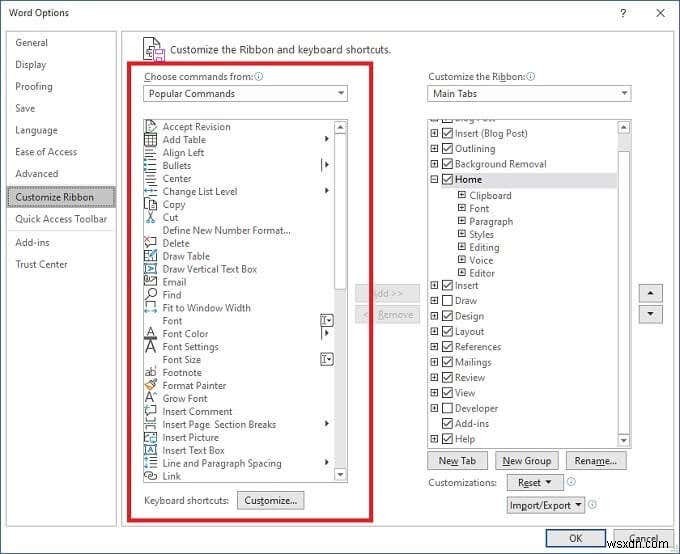Click the Cut scissors icon
This screenshot has height=554, width=680.
click(x=150, y=217)
